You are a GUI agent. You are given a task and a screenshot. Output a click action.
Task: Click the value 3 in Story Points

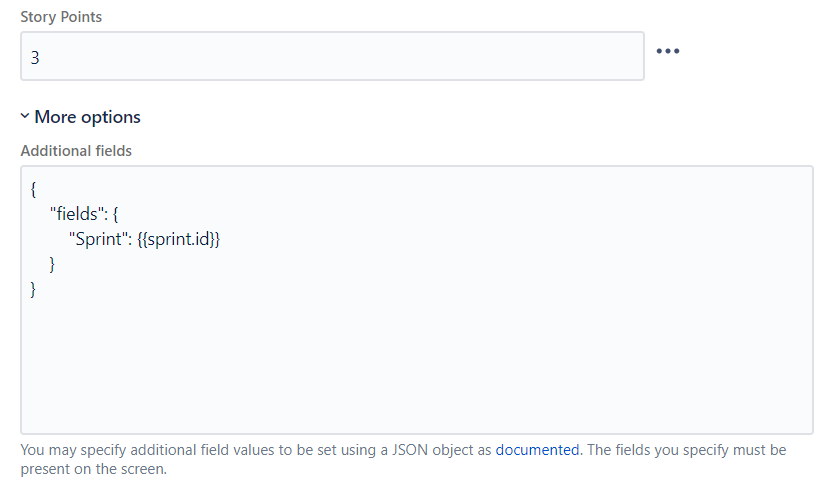pyautogui.click(x=35, y=57)
